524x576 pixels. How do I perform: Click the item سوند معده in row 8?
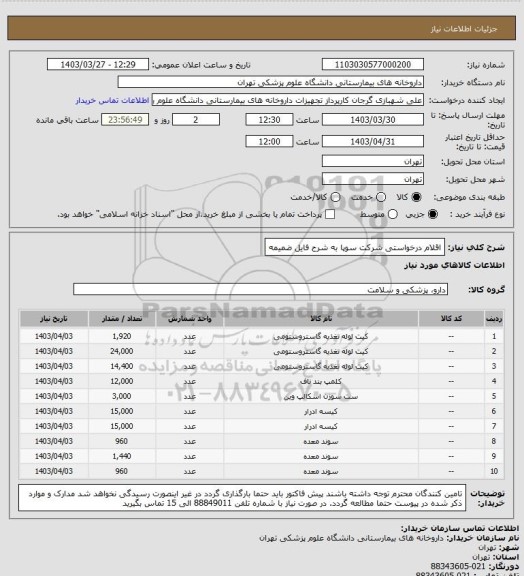pos(321,441)
